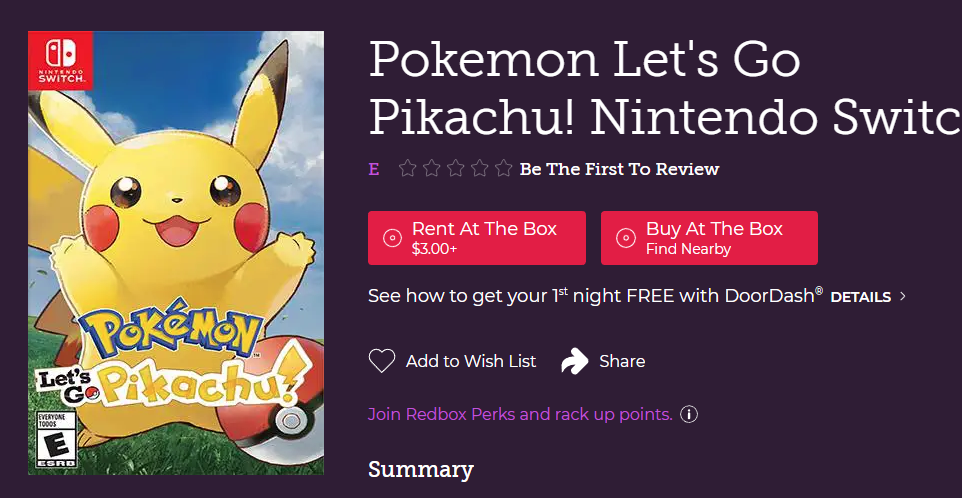The width and height of the screenshot is (962, 498).
Task: Click Buy At The Box button
Action: click(x=709, y=238)
